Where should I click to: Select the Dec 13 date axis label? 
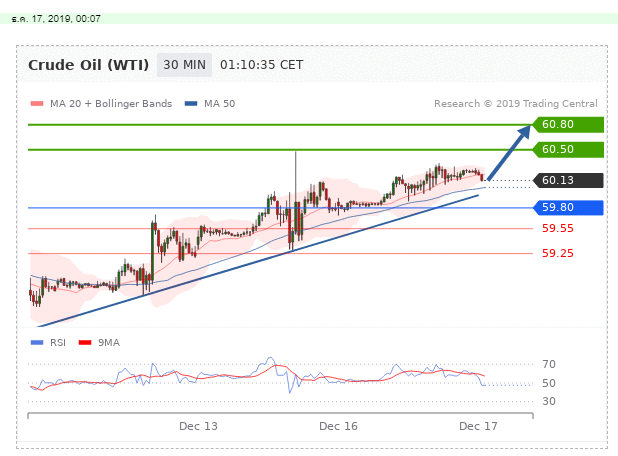pyautogui.click(x=198, y=426)
